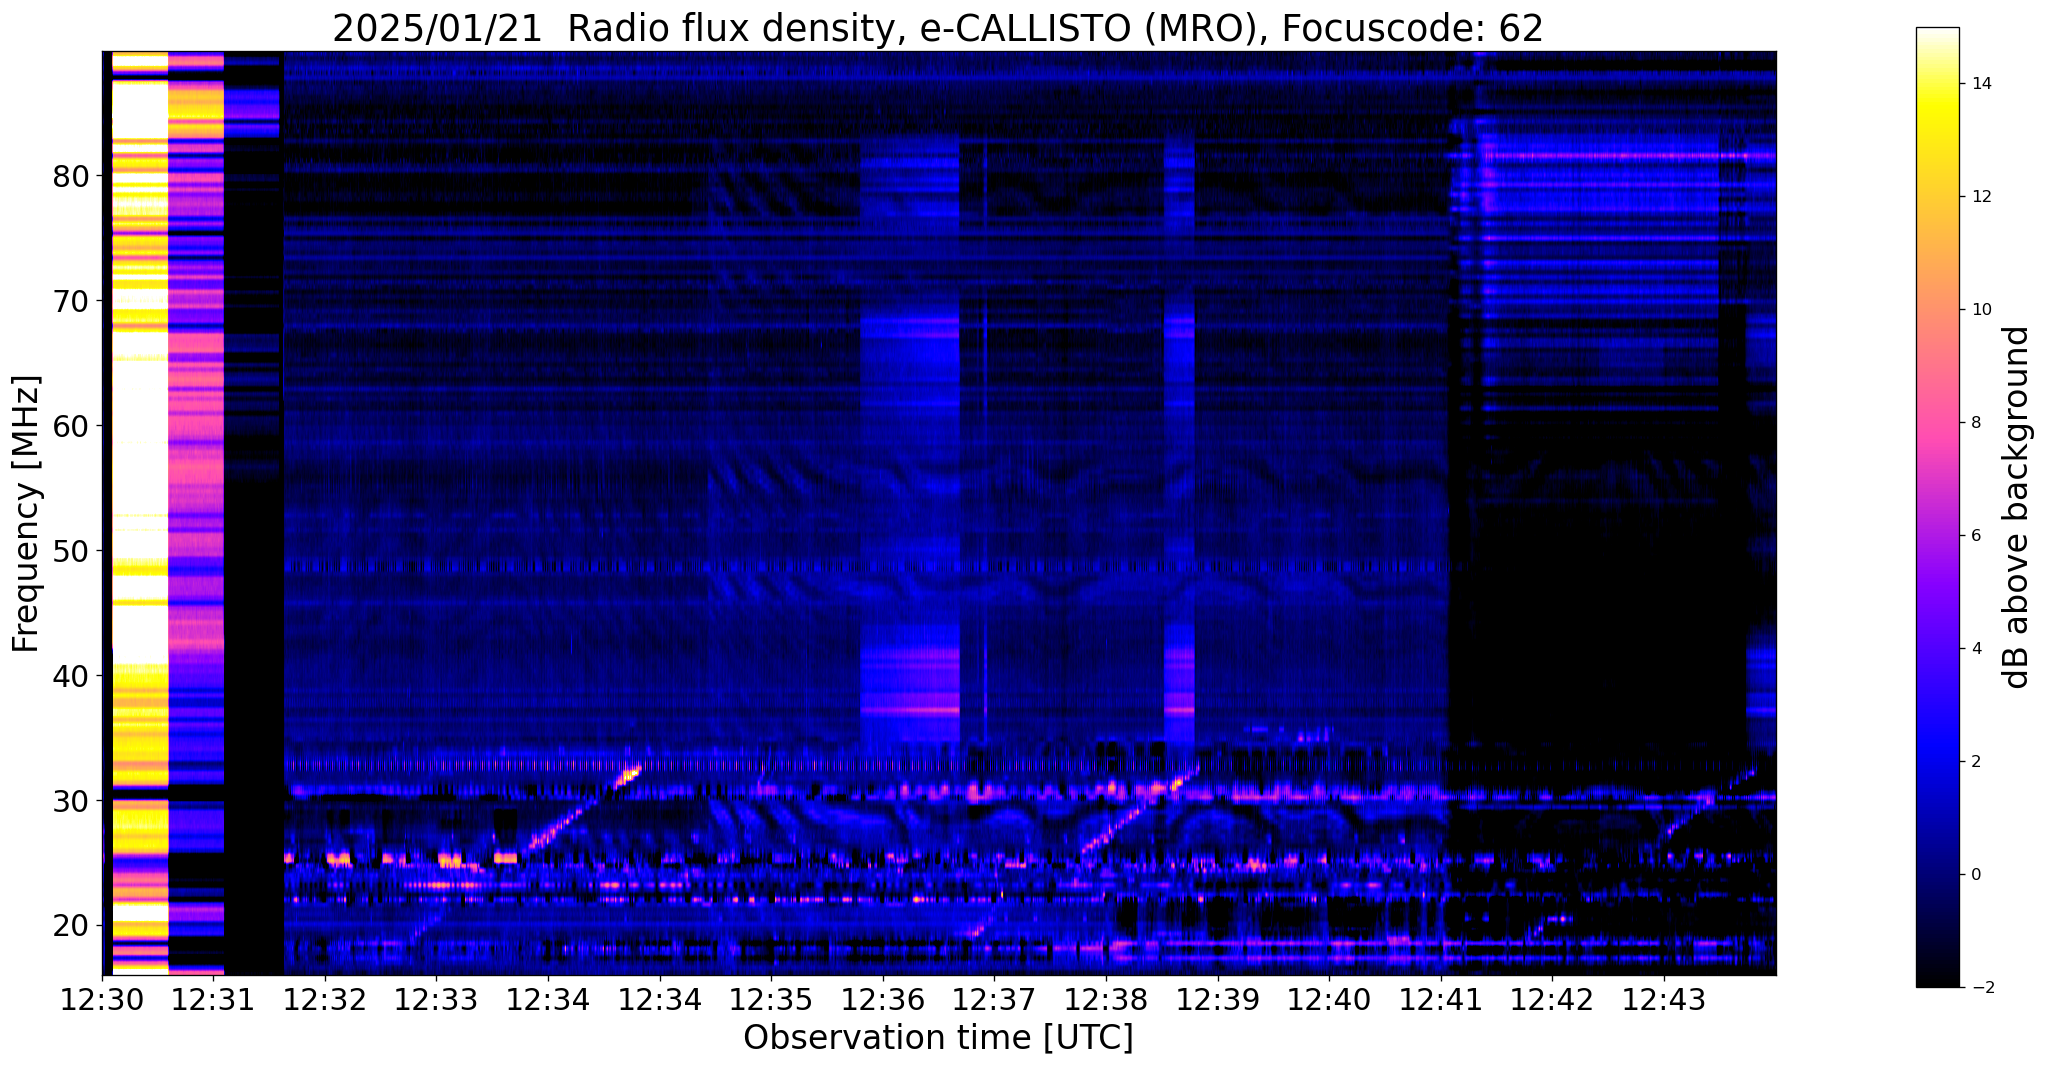Select the 12:33 time tick label
The image size is (2047, 1067).
click(436, 1000)
